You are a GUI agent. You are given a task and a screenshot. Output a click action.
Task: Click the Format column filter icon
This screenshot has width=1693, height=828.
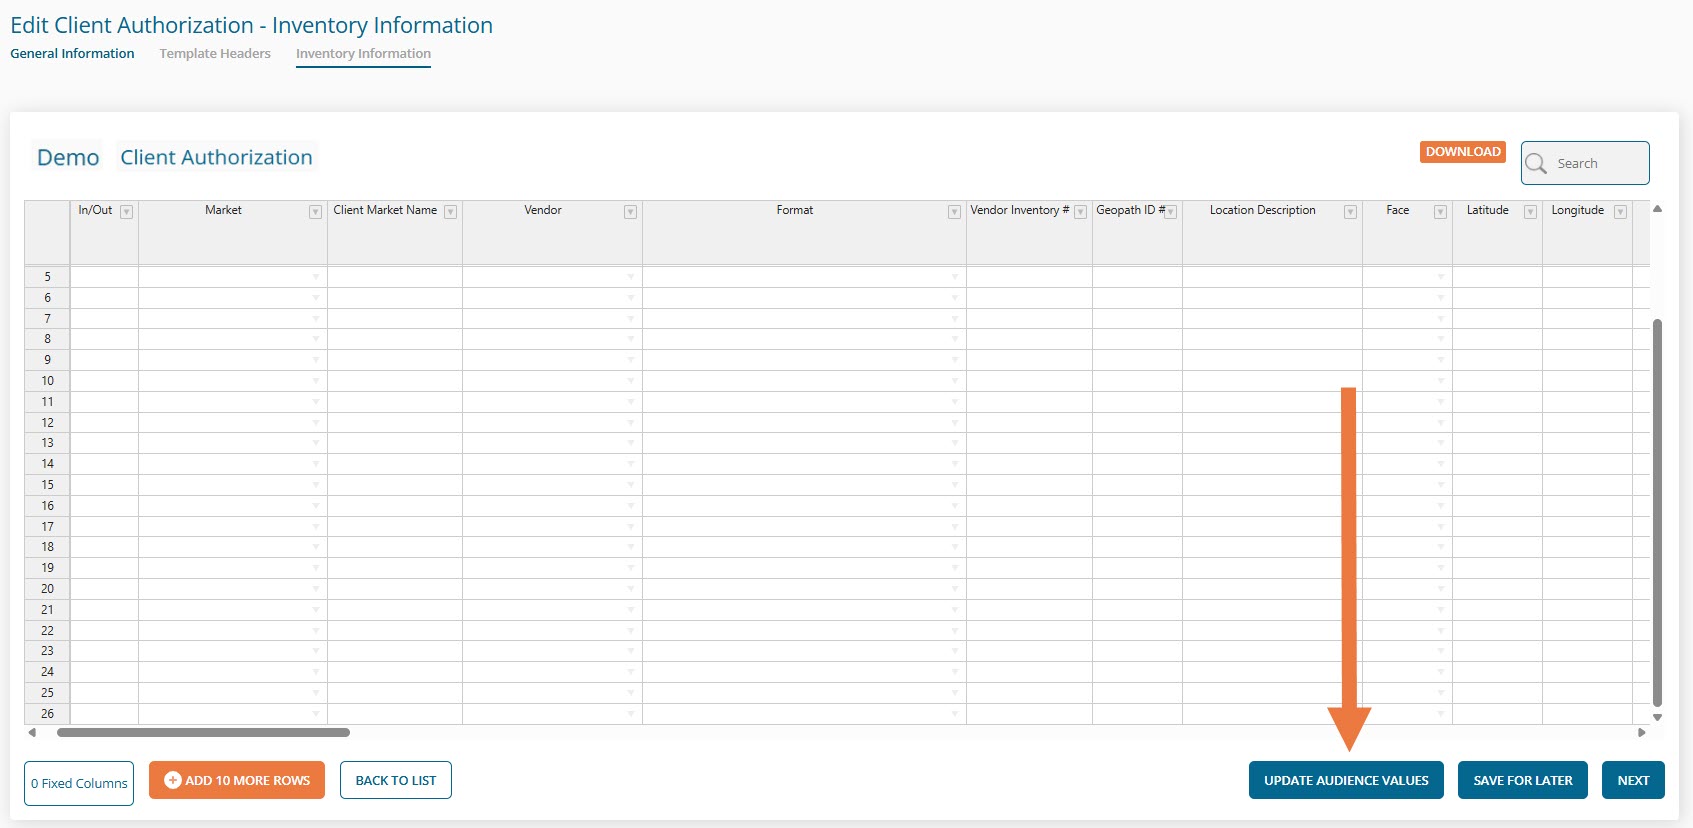coord(954,212)
